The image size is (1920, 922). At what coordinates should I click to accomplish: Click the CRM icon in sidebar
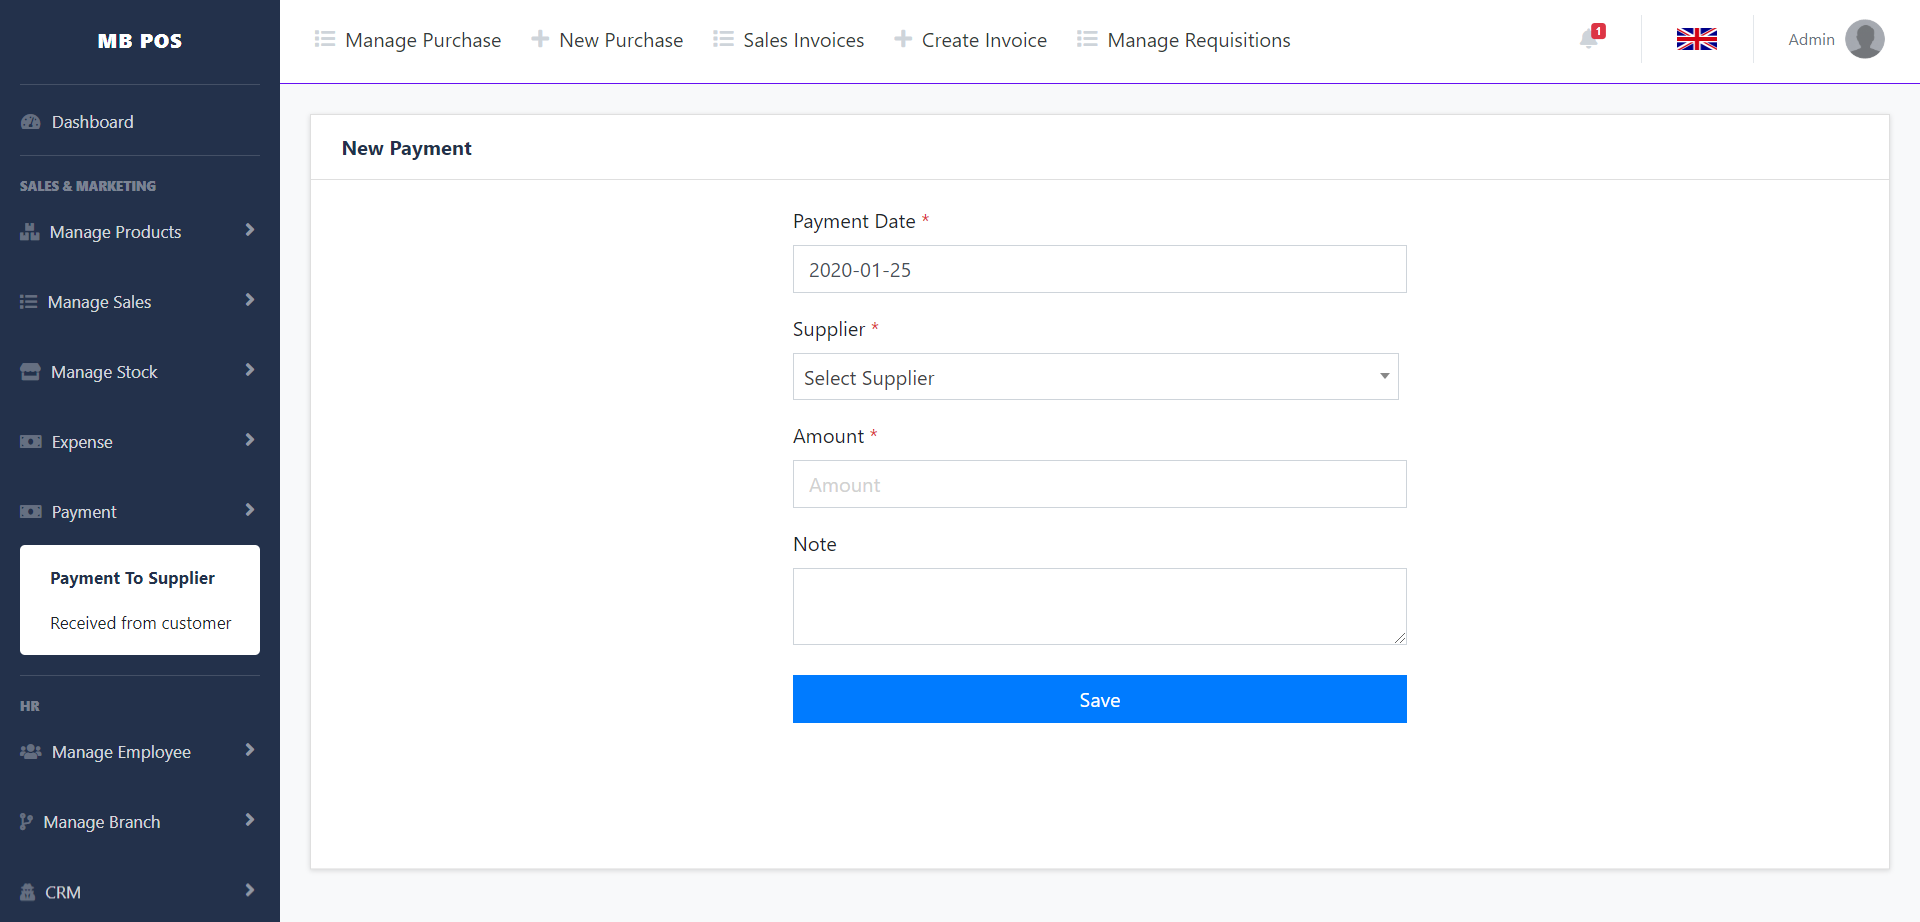click(29, 891)
